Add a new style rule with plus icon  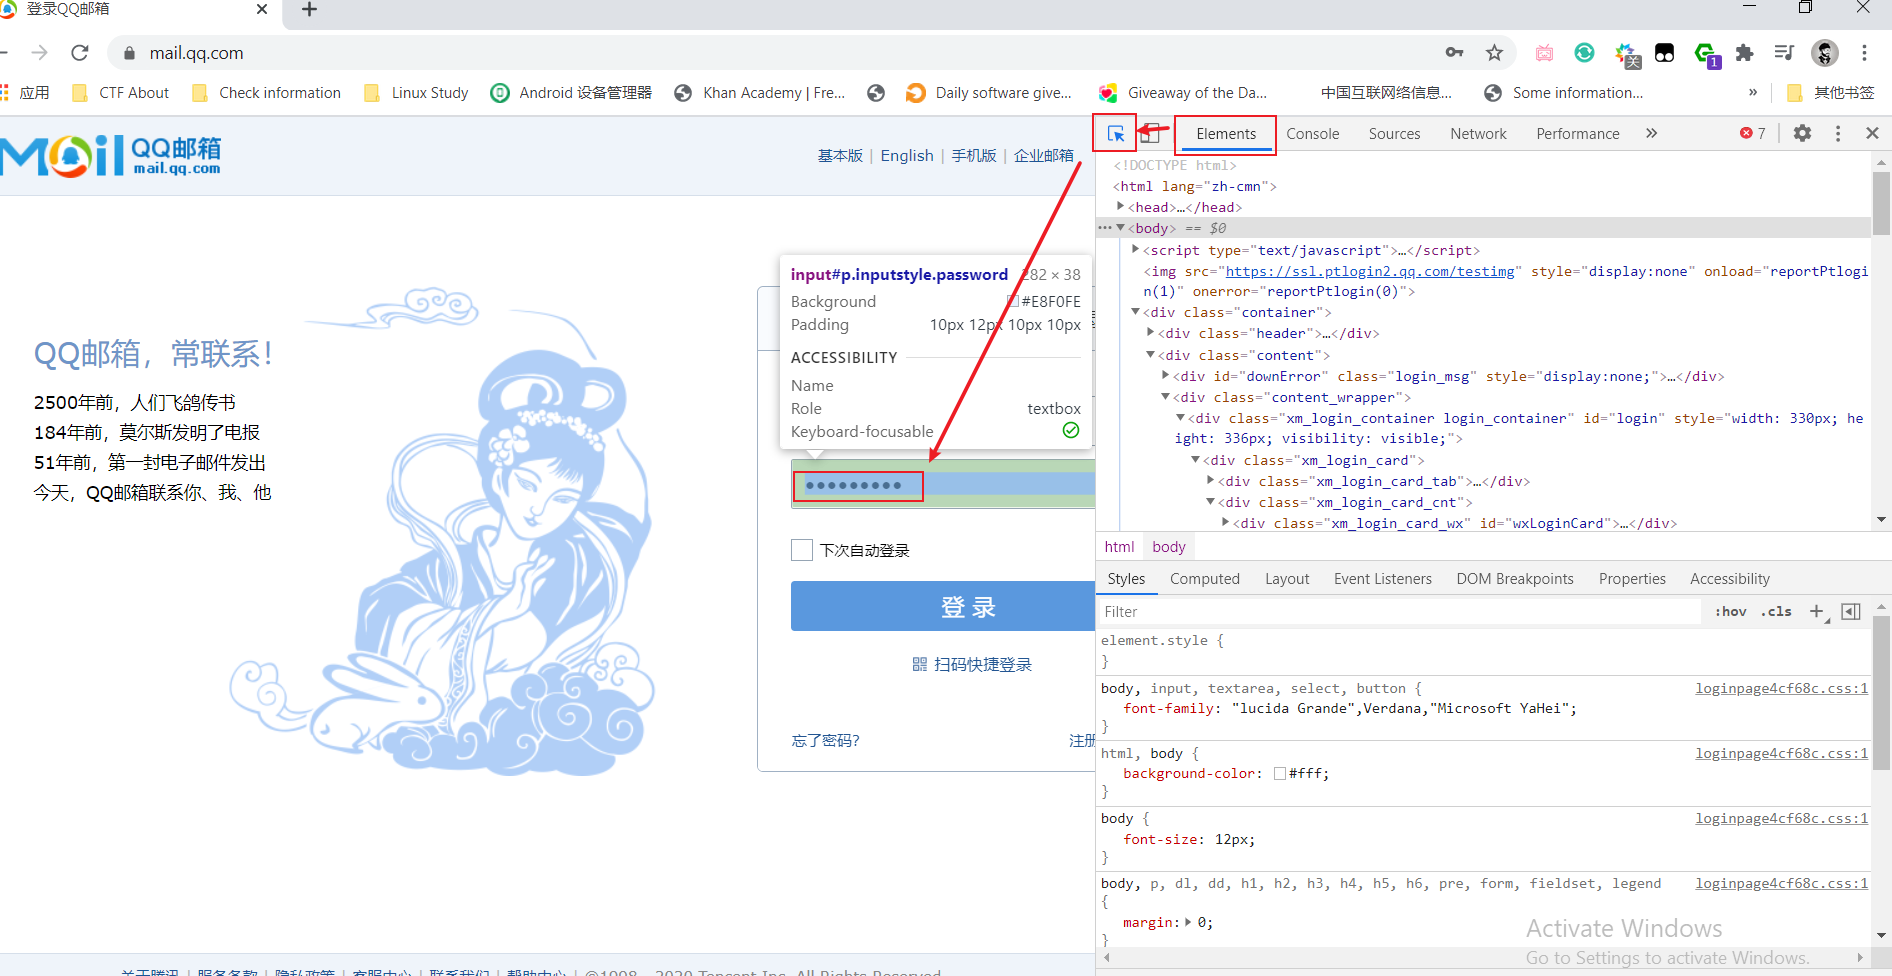[x=1817, y=611]
